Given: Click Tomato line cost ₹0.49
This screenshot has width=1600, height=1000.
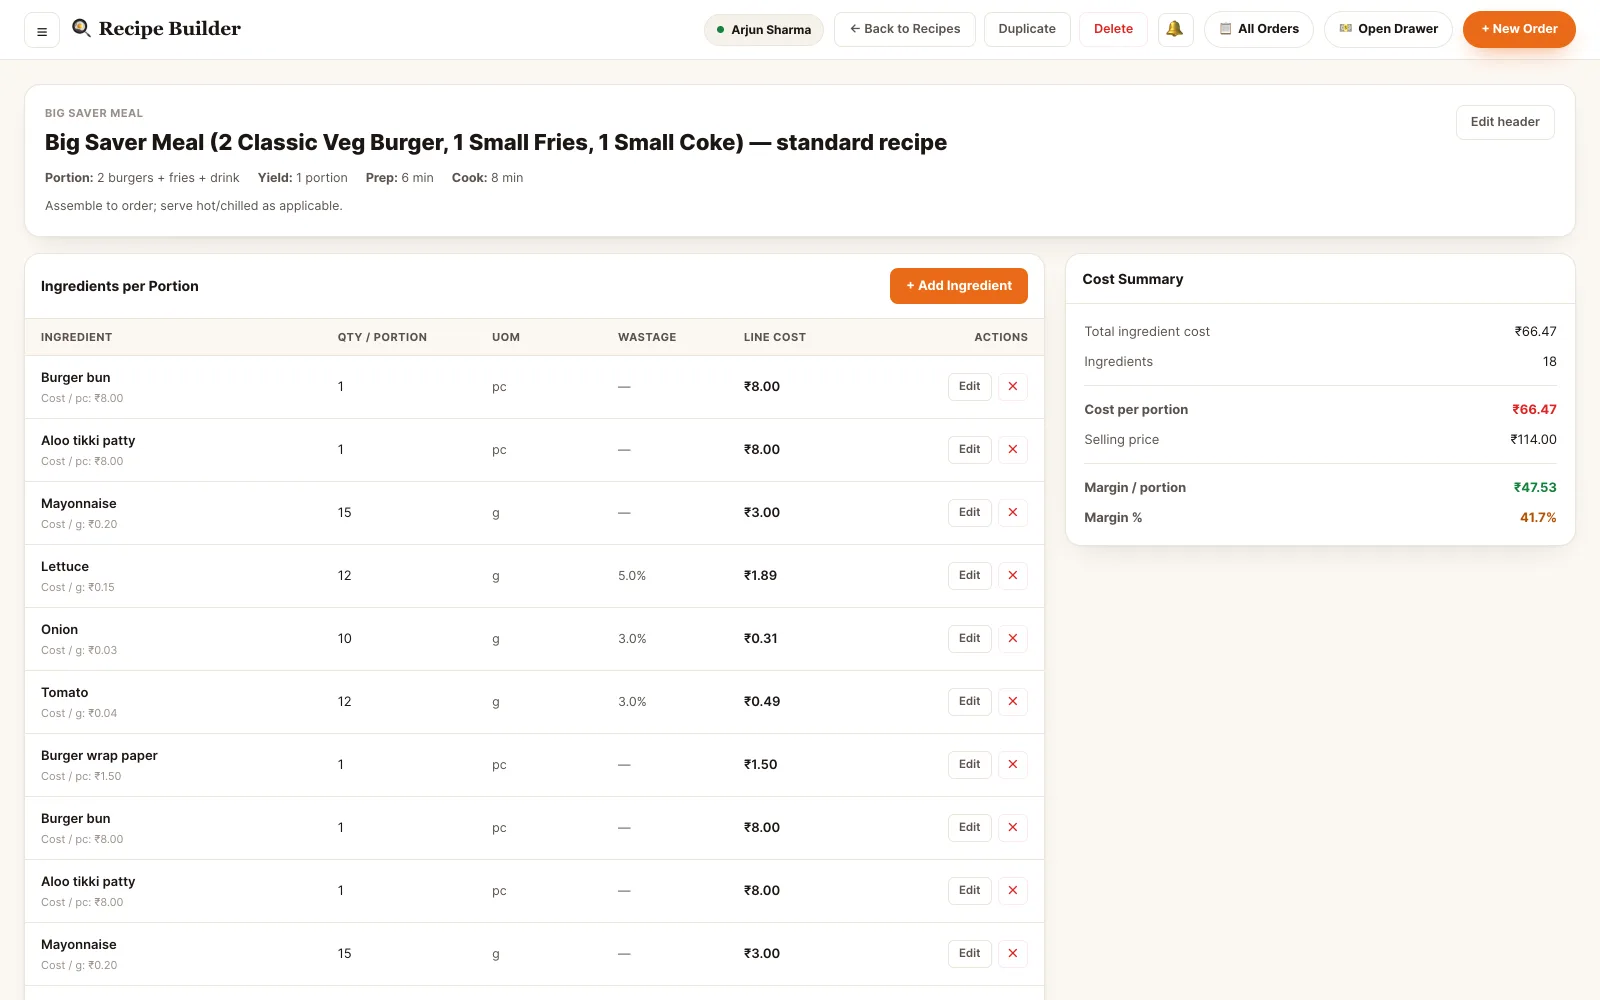Looking at the screenshot, I should [762, 701].
